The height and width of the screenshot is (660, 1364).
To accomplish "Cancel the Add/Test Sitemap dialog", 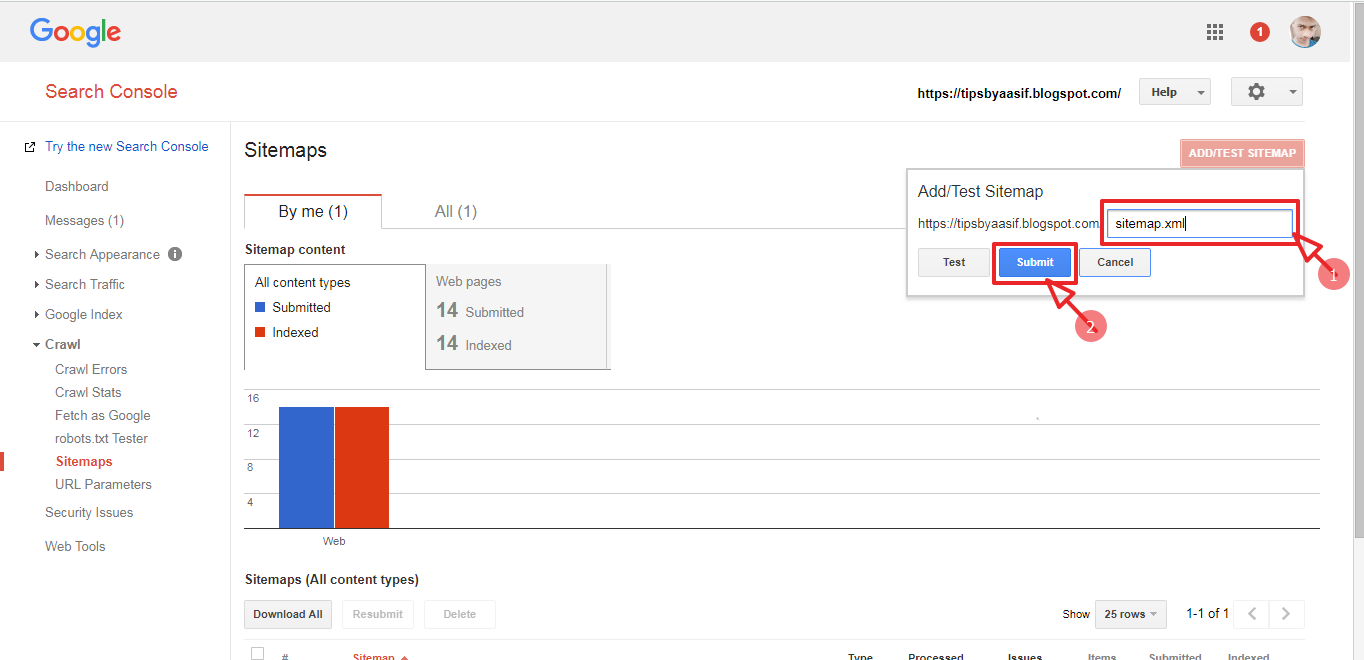I will [x=1115, y=262].
